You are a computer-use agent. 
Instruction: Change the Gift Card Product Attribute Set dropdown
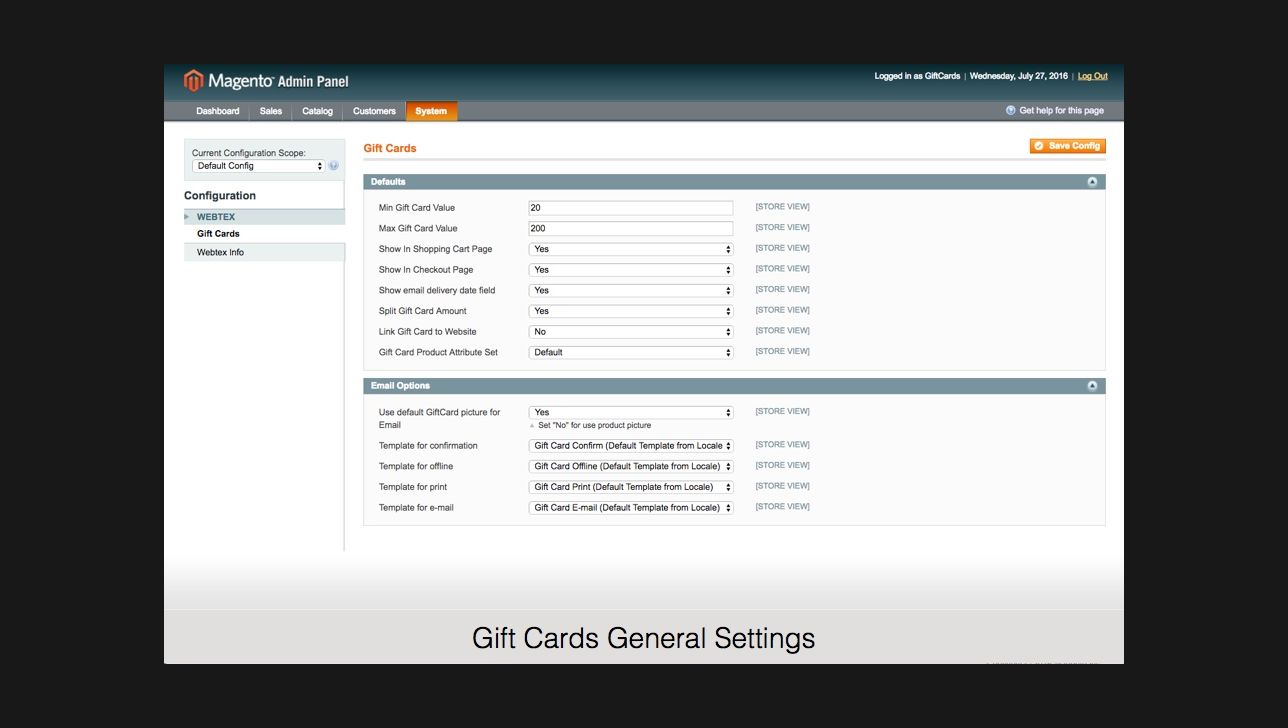(x=630, y=353)
